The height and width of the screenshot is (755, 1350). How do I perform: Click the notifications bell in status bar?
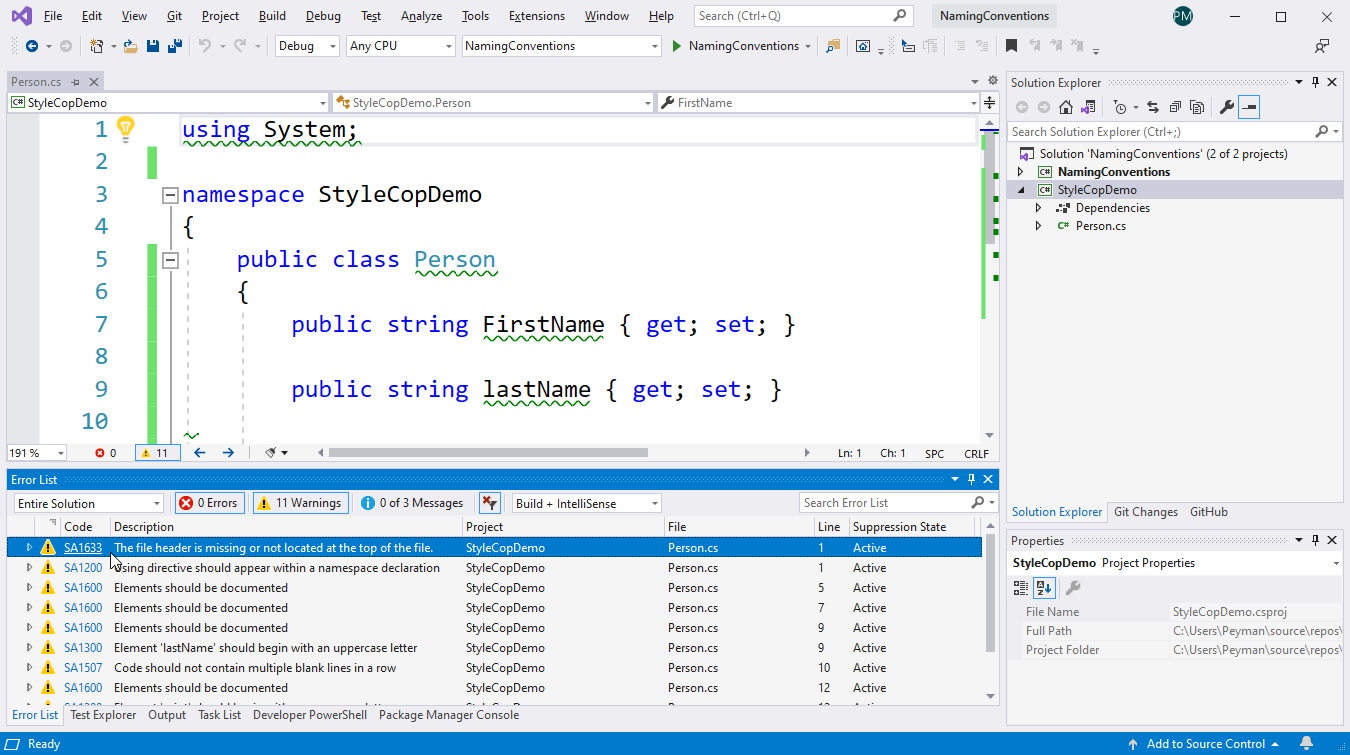1306,743
